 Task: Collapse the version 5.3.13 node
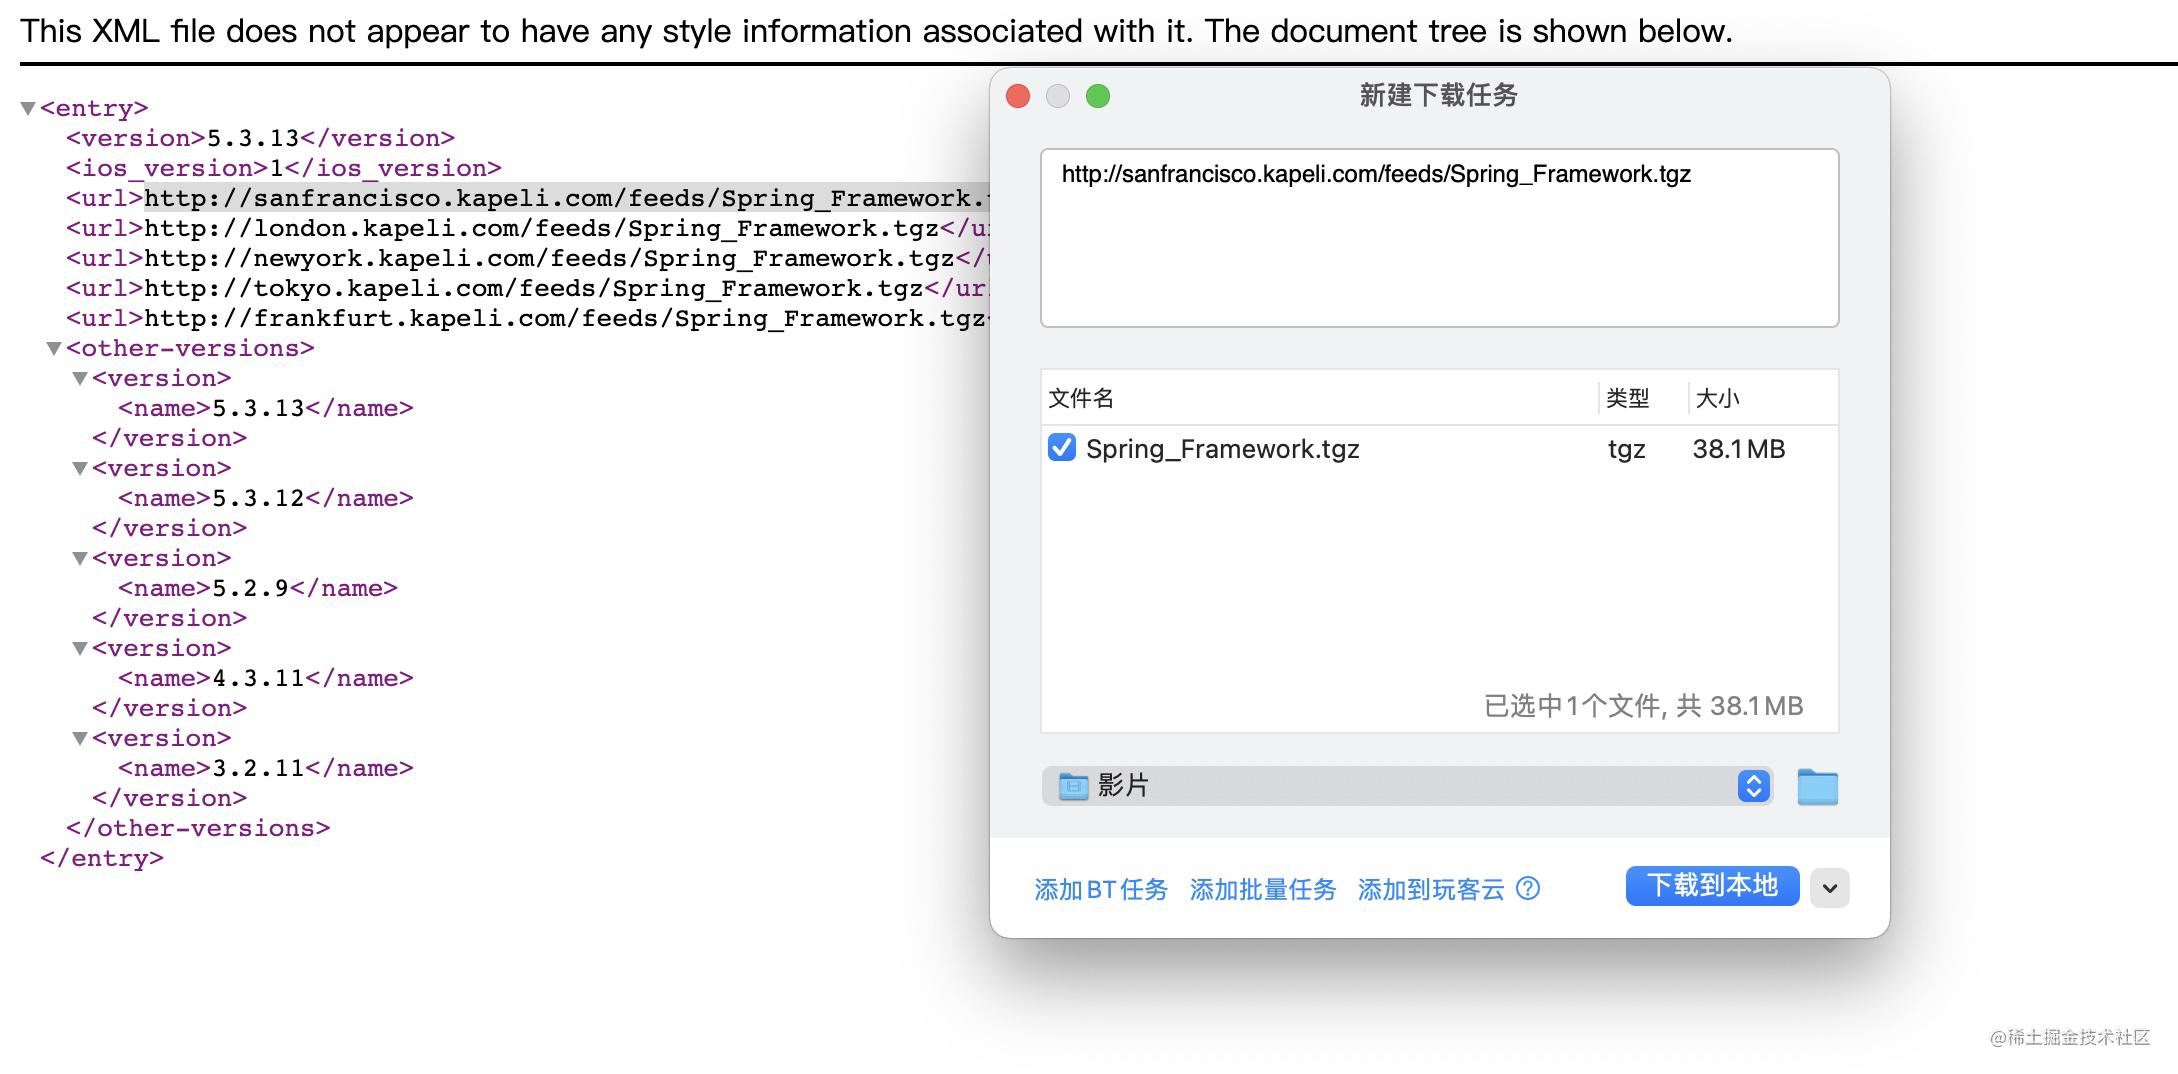pos(80,378)
